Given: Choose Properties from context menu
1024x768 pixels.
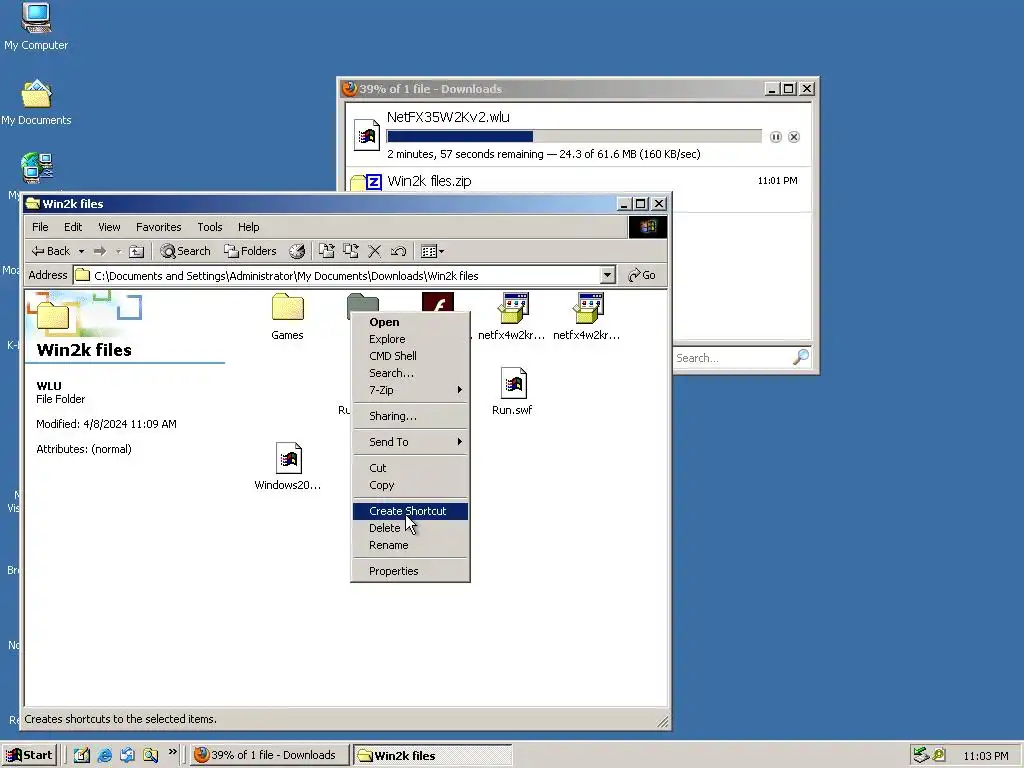Looking at the screenshot, I should point(410,571).
